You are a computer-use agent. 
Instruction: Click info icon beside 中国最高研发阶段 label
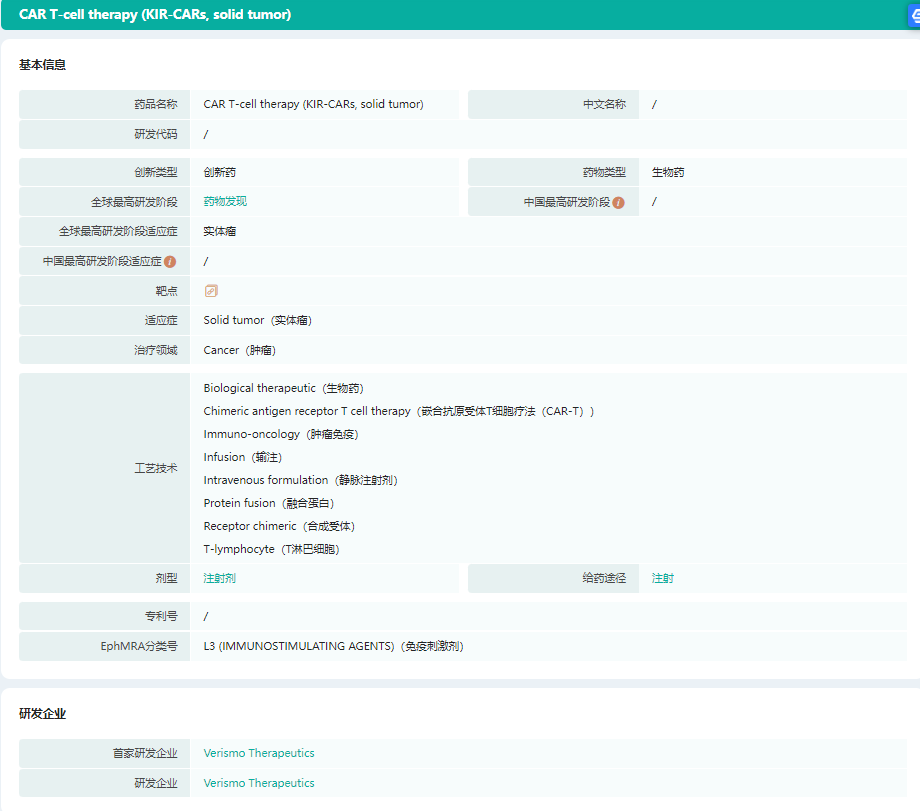pos(618,202)
